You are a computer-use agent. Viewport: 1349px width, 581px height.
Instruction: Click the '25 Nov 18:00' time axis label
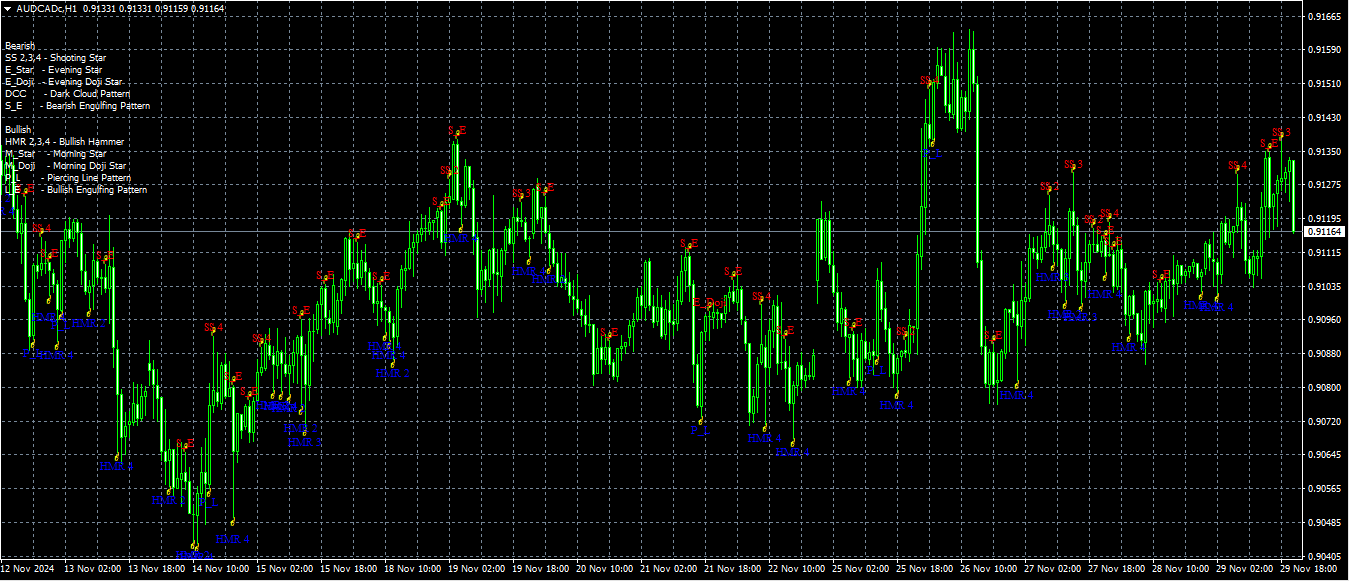925,569
